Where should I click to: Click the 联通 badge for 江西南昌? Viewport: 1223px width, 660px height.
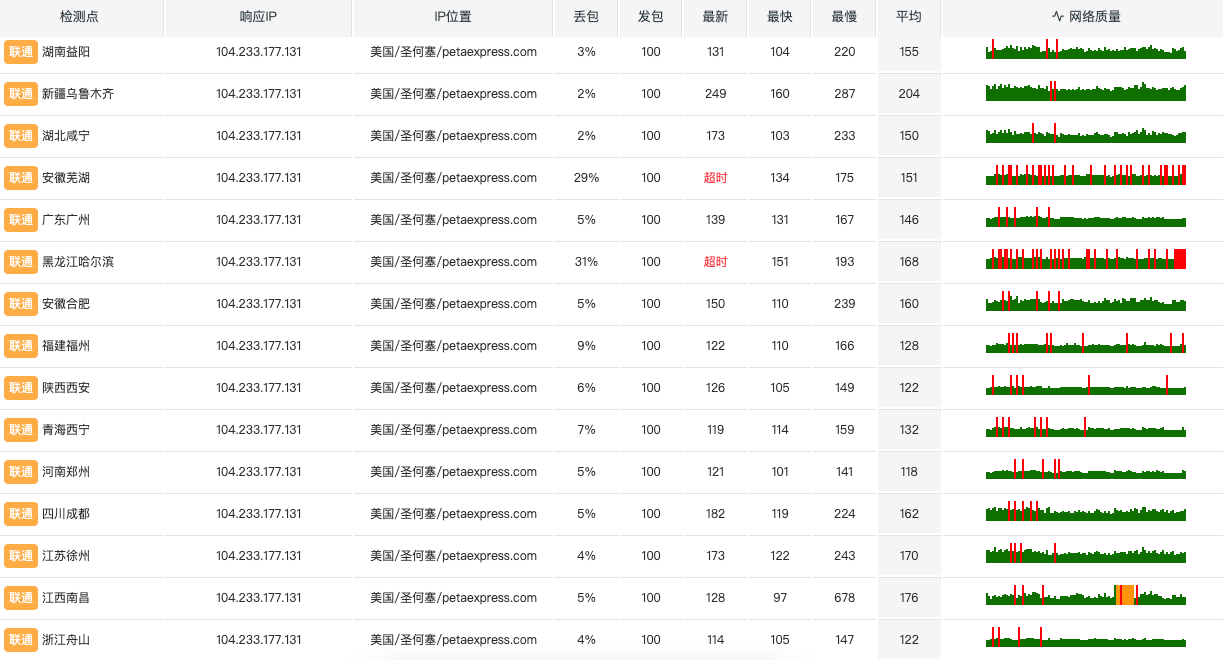click(x=20, y=598)
